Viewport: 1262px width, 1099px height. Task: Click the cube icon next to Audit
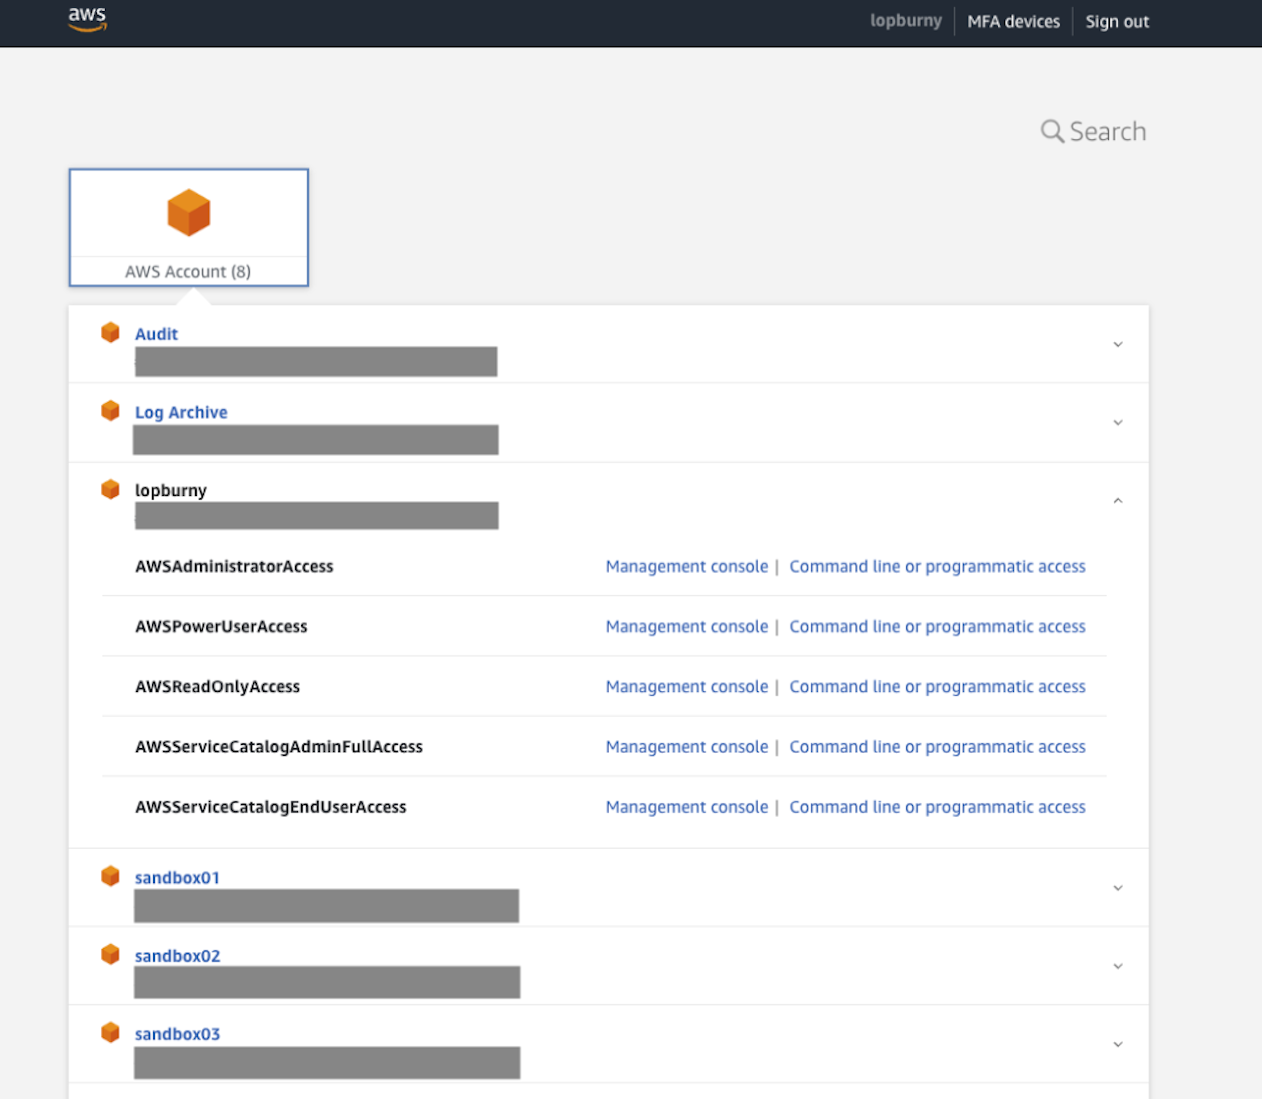(x=110, y=332)
